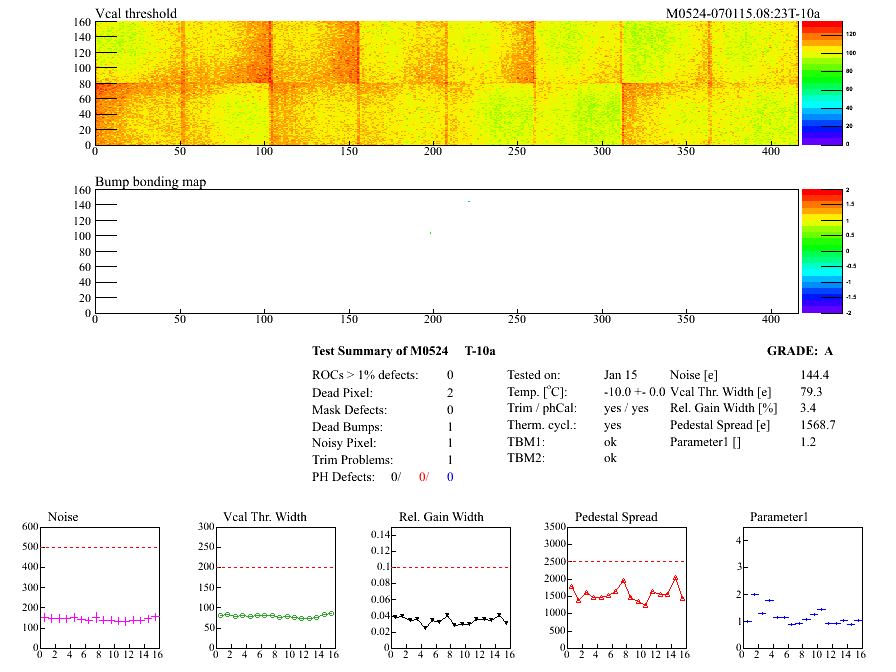Click the Noise [e] value 144.4
Screen dimensions: 896x672
pos(816,375)
